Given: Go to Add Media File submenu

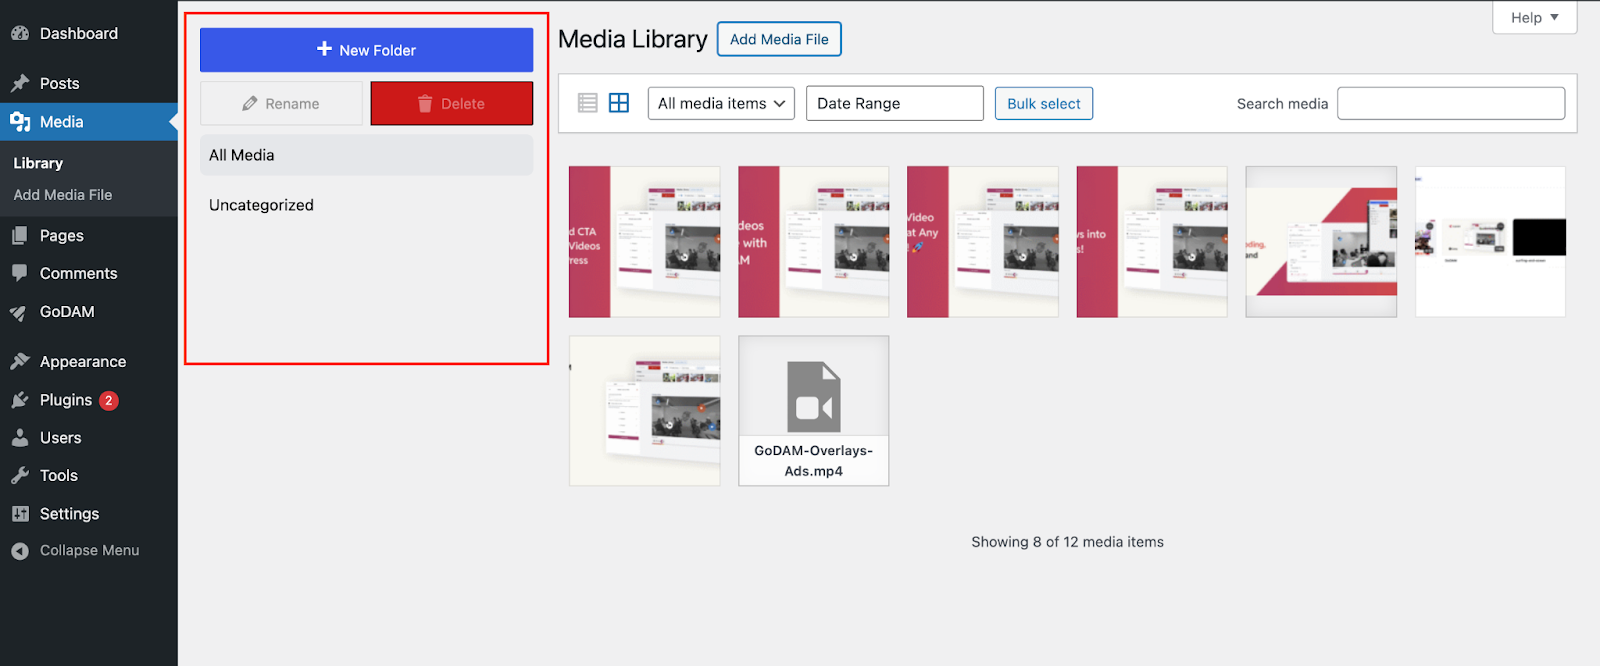Looking at the screenshot, I should [x=63, y=195].
